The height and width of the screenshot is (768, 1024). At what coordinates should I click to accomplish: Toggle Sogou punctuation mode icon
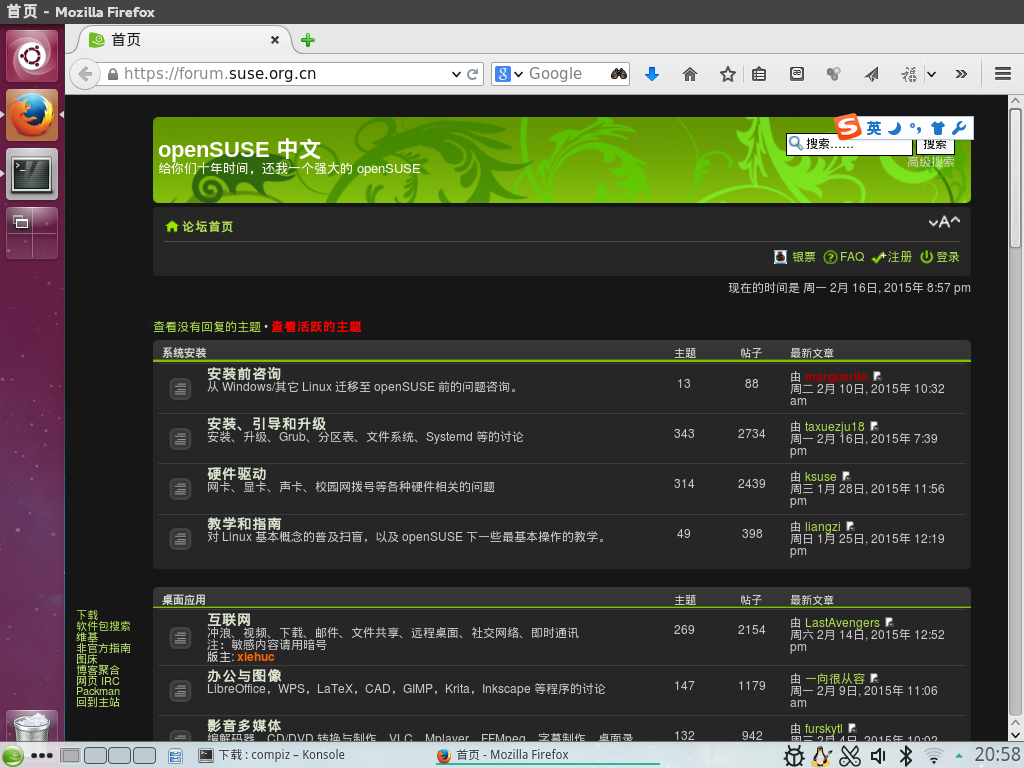pyautogui.click(x=916, y=128)
